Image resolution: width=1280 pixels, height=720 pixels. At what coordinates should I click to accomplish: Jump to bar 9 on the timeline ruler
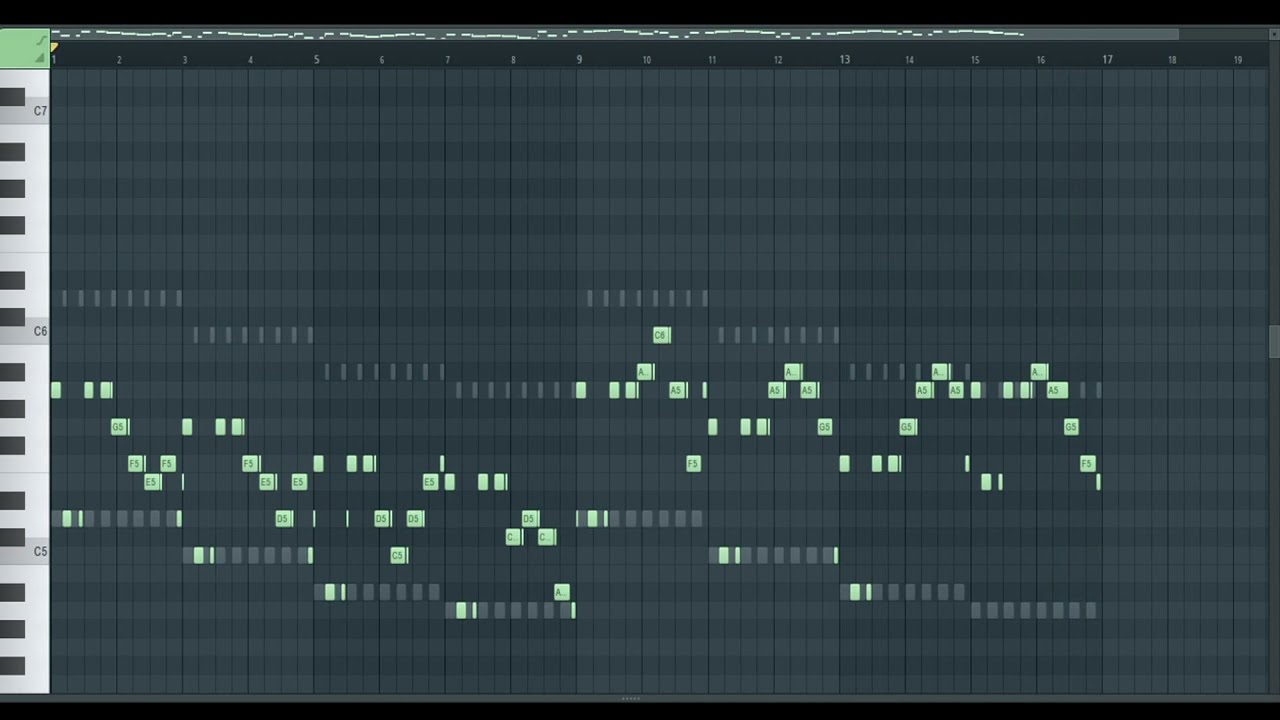click(x=579, y=60)
